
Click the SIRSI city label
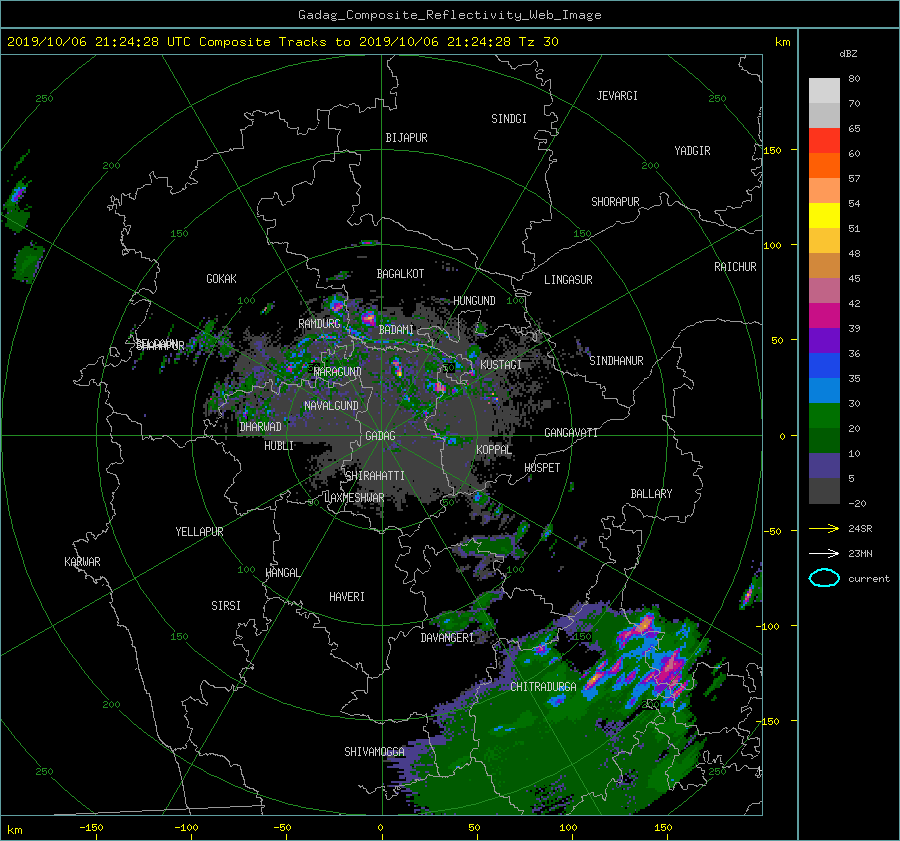[x=226, y=606]
